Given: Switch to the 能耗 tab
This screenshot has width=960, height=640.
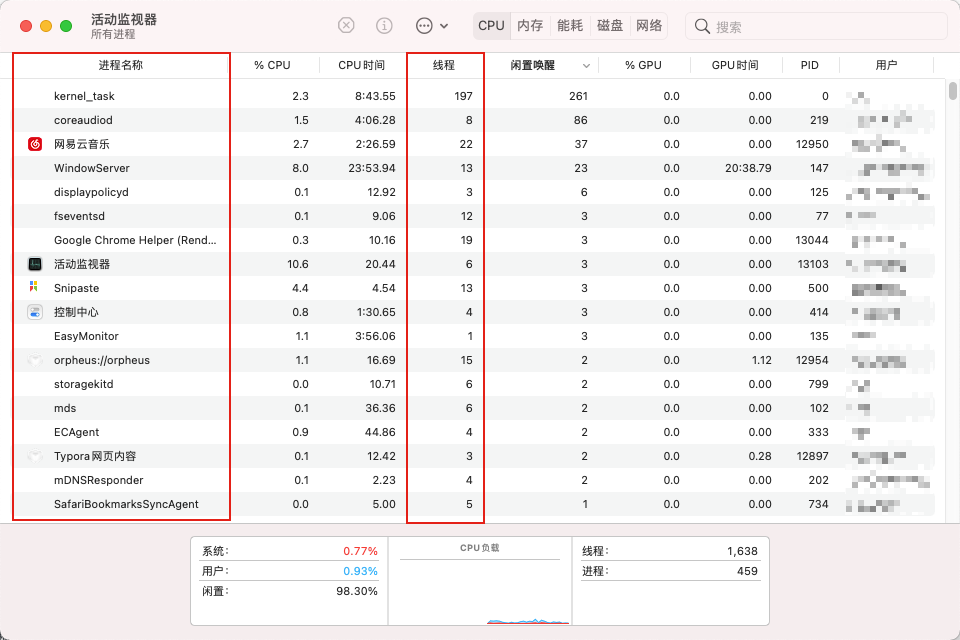Looking at the screenshot, I should 570,26.
